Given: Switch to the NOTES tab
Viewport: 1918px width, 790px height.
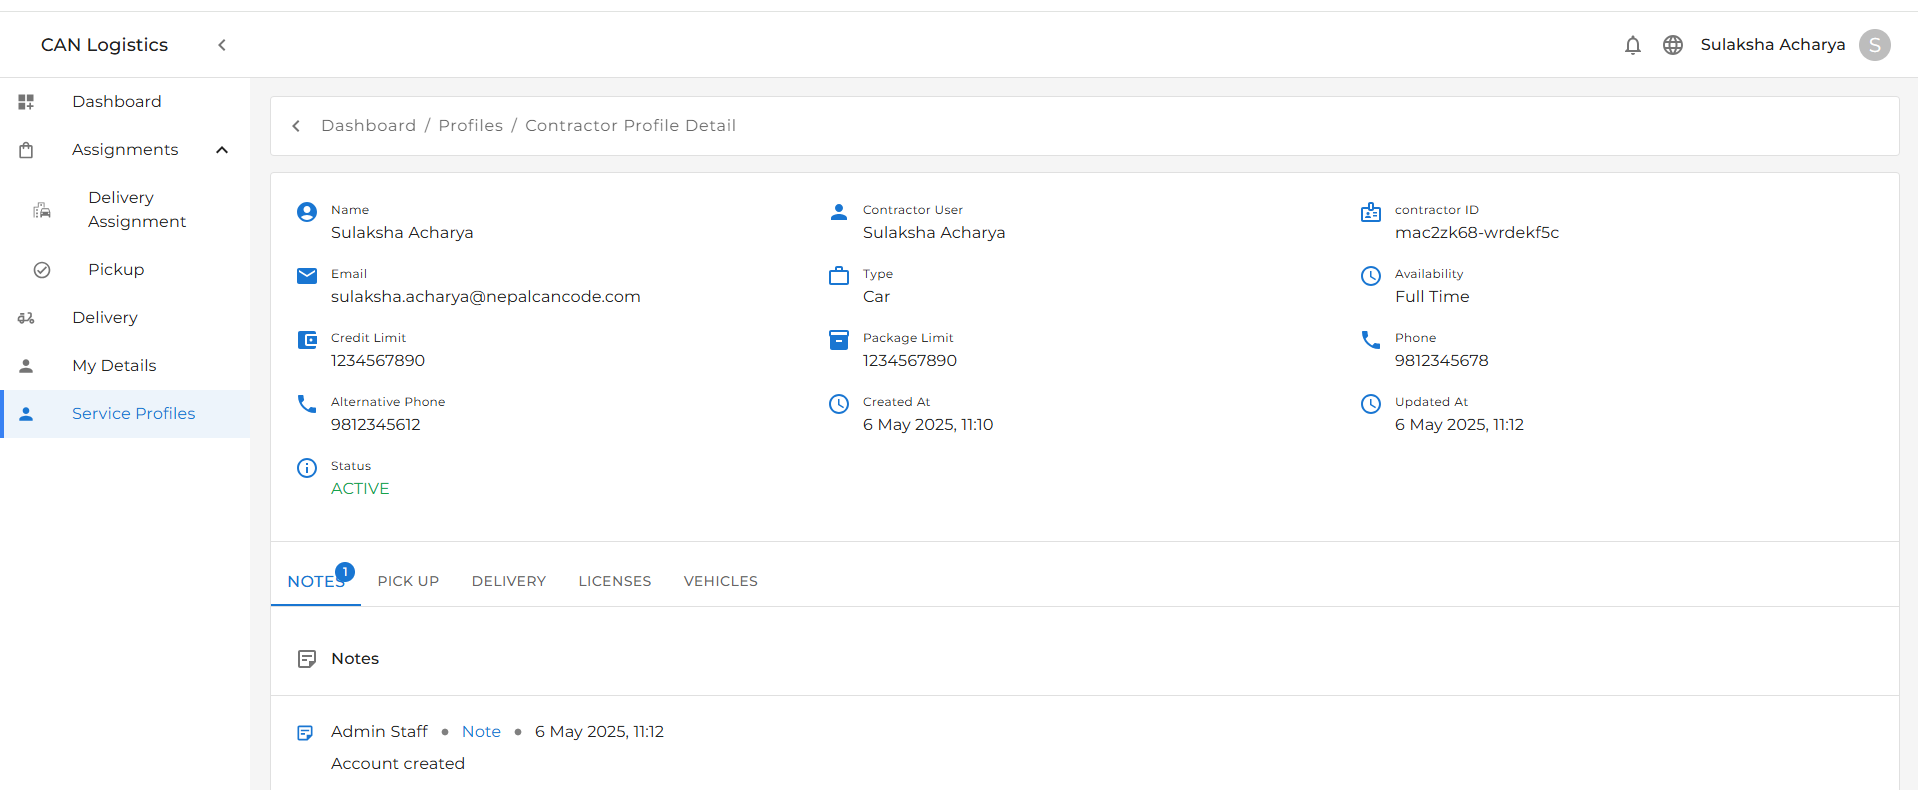Looking at the screenshot, I should [316, 582].
